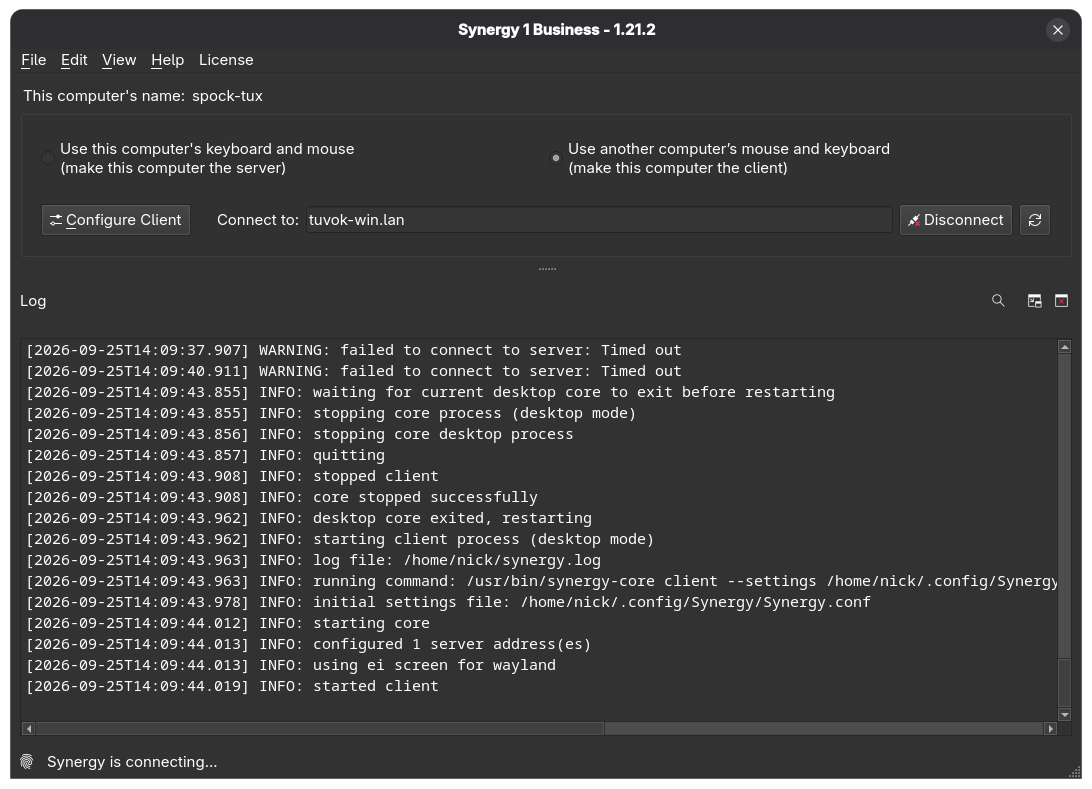Click the log's vertical scrollbar down arrow

tap(1064, 714)
